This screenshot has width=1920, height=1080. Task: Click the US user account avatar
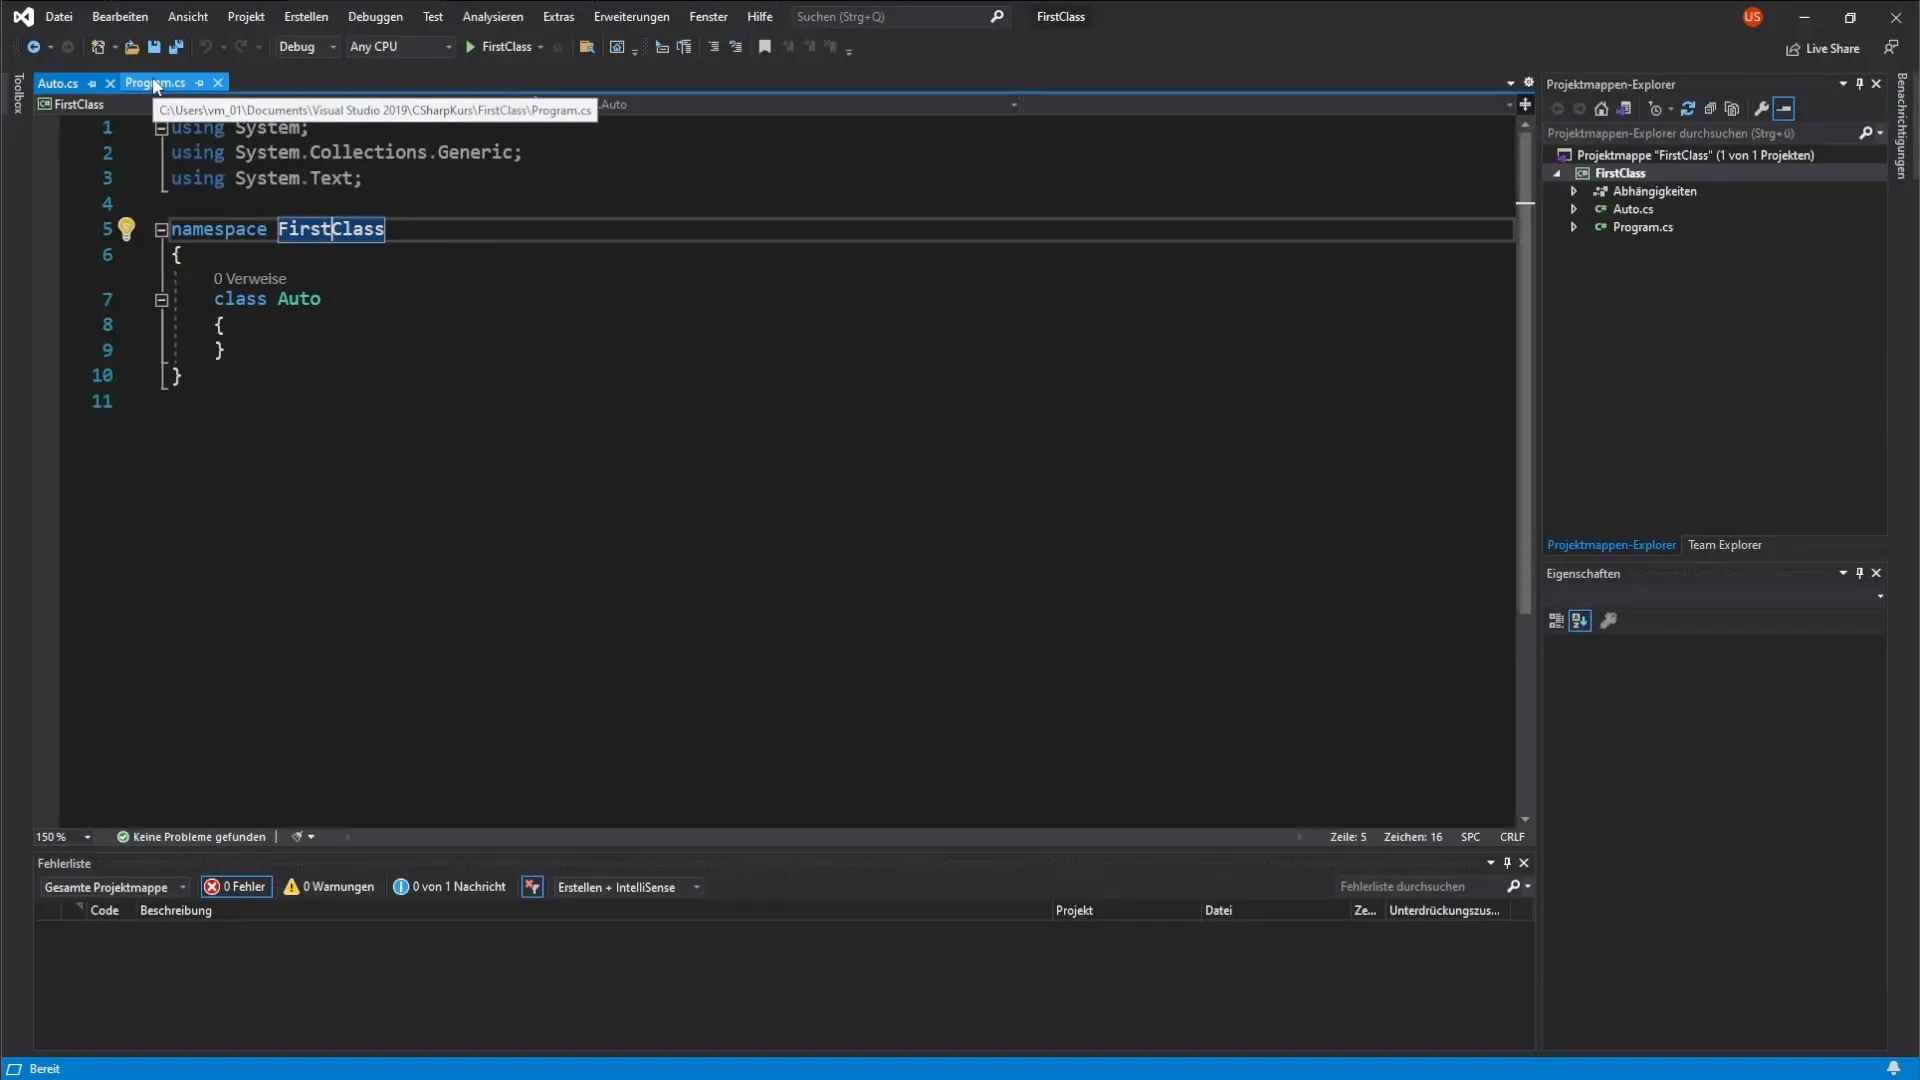click(x=1753, y=17)
